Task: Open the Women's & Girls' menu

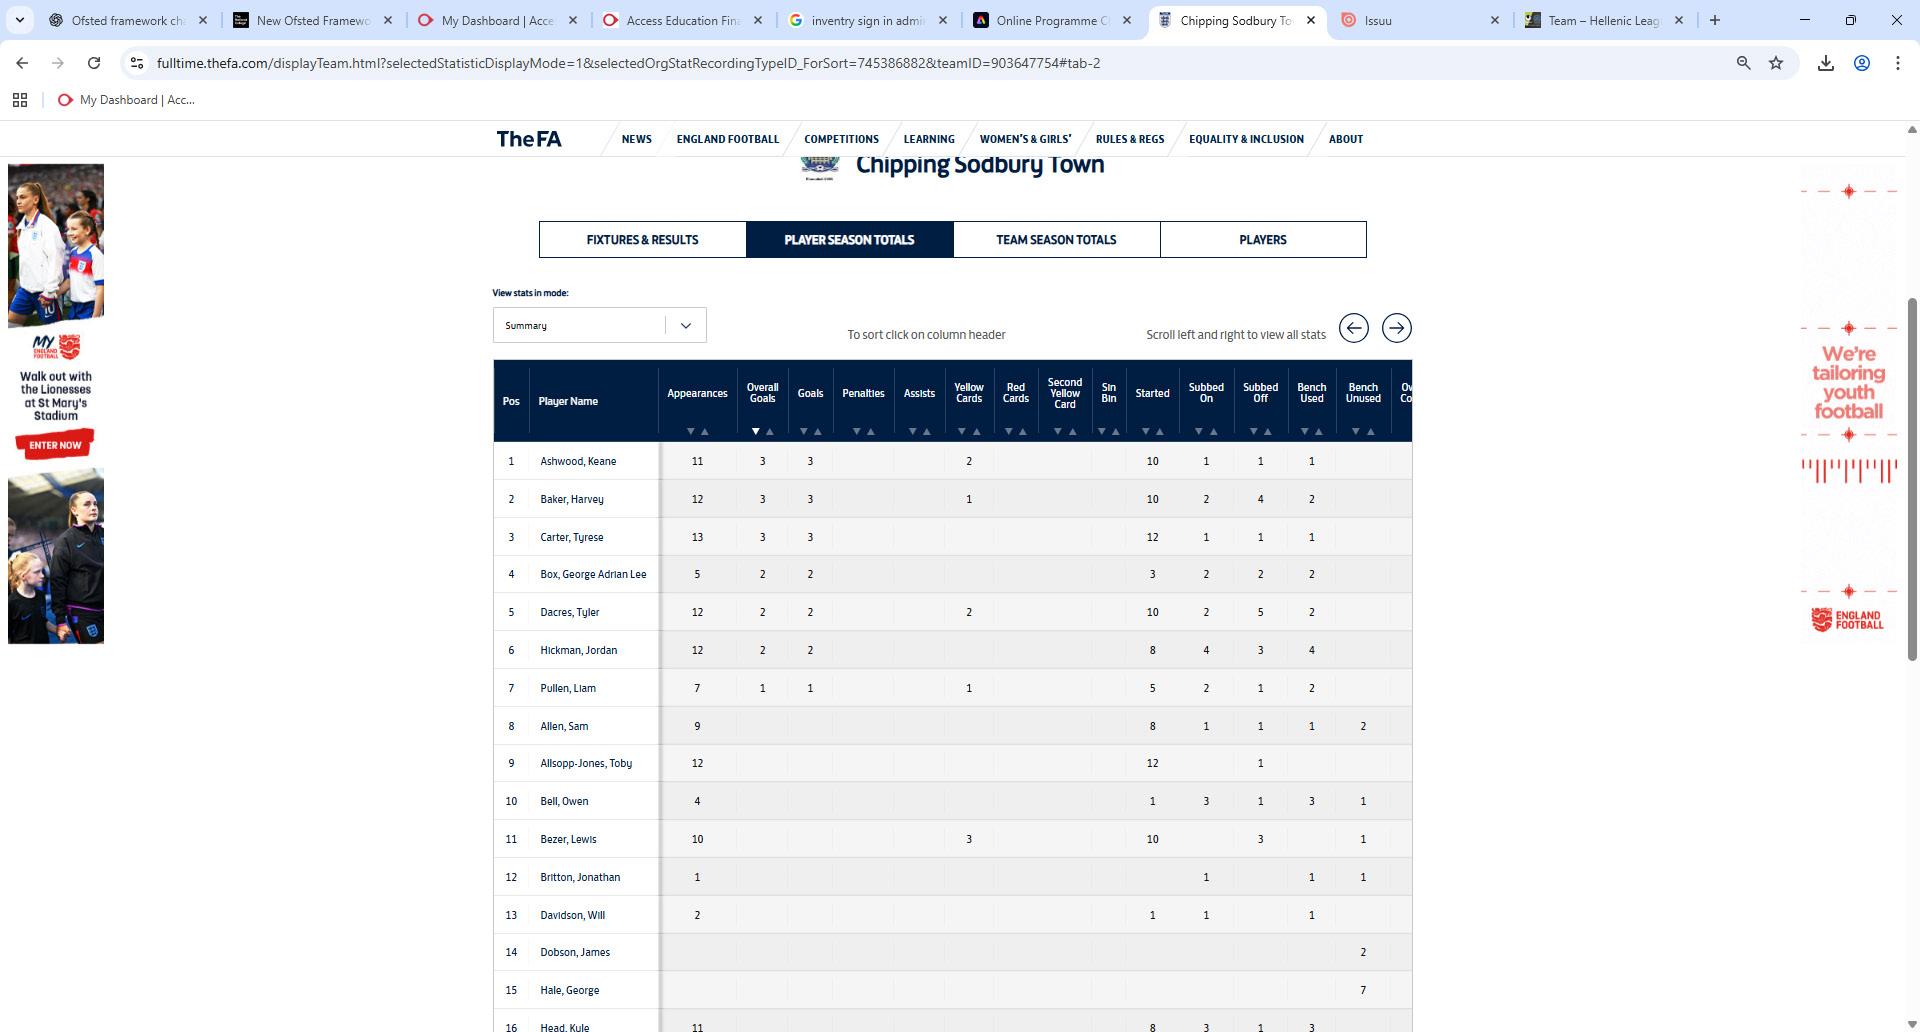Action: 1025,139
